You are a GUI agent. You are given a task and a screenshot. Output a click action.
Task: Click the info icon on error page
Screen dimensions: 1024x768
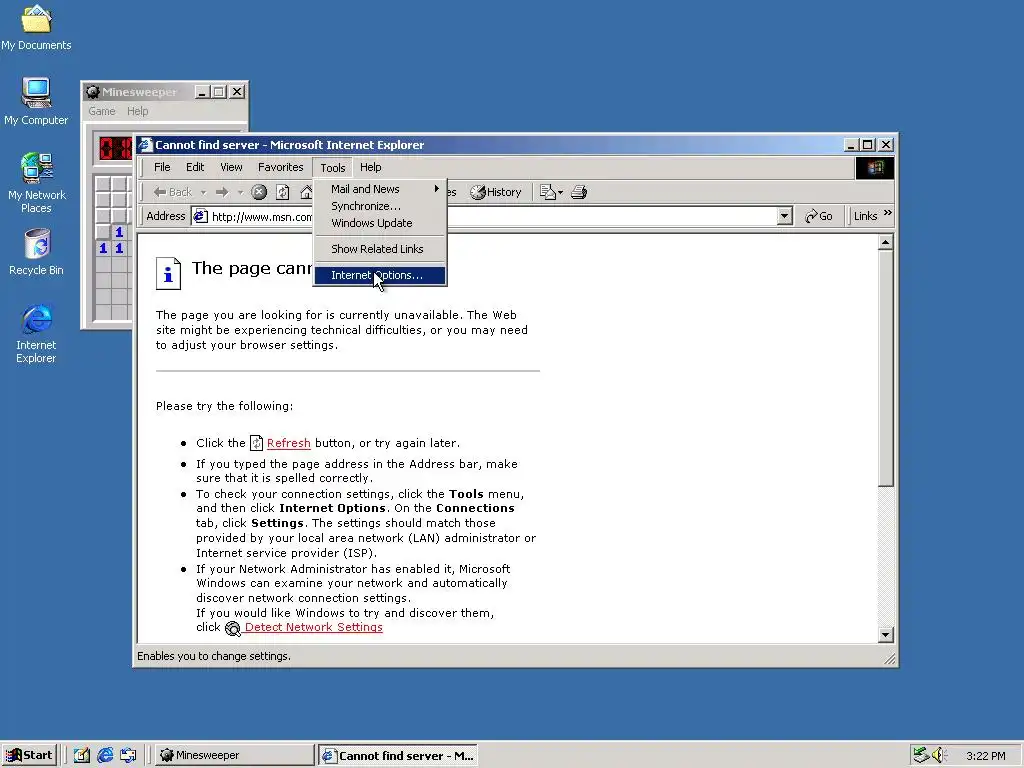tap(168, 273)
